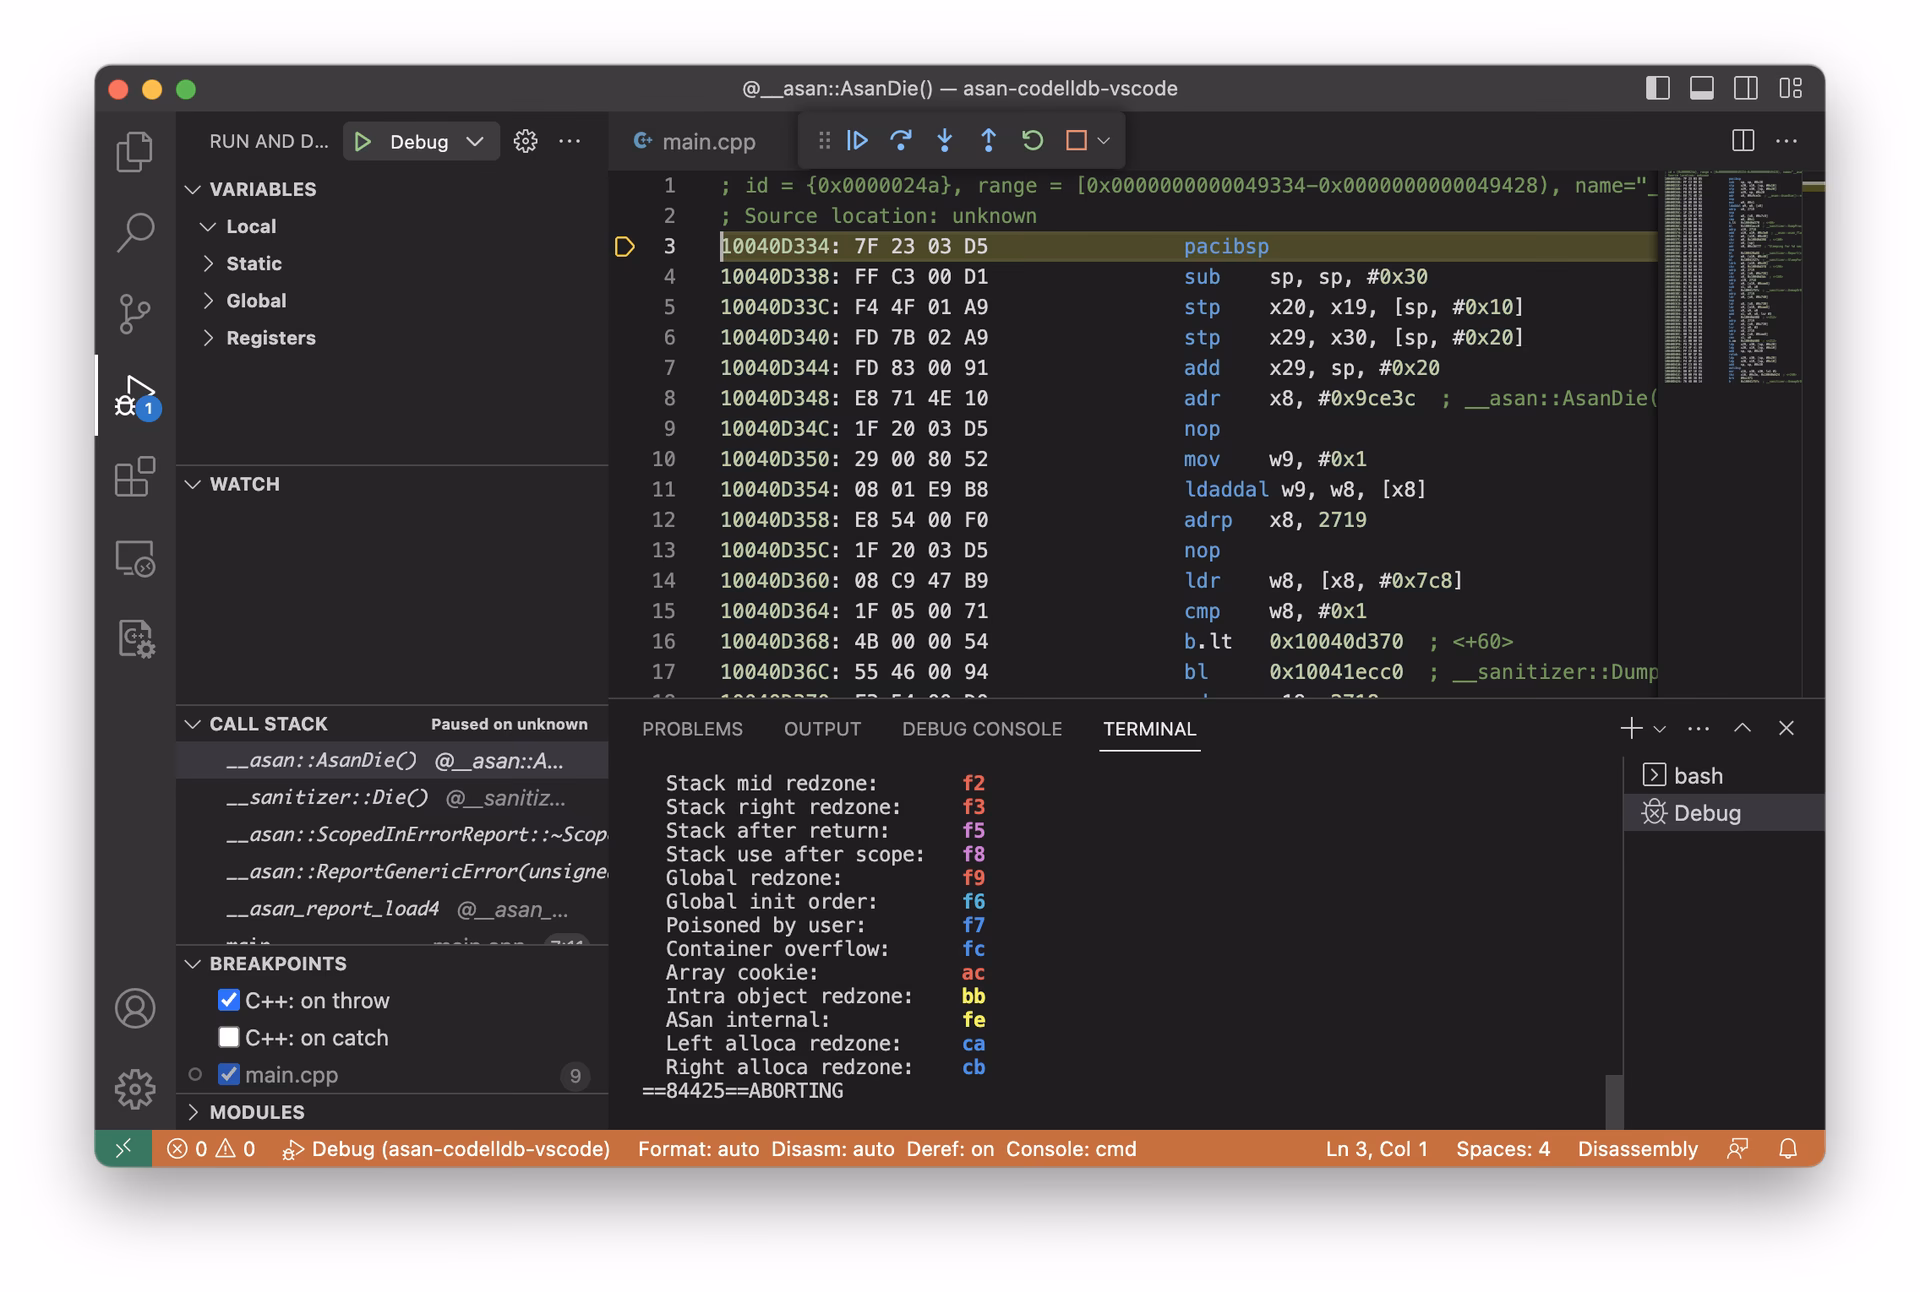Switch to the DEBUG CONSOLE tab
This screenshot has height=1292, width=1920.
(x=982, y=729)
